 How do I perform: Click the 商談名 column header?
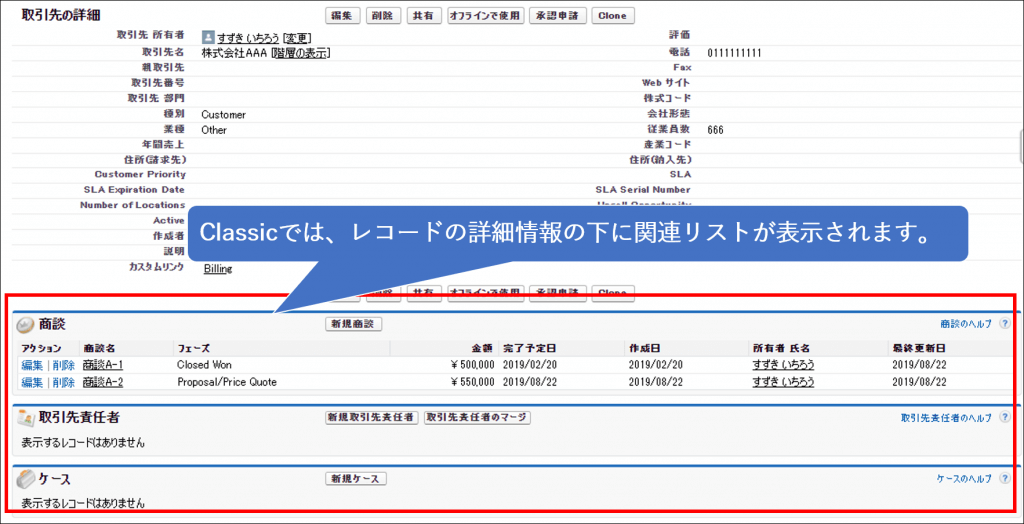click(99, 348)
